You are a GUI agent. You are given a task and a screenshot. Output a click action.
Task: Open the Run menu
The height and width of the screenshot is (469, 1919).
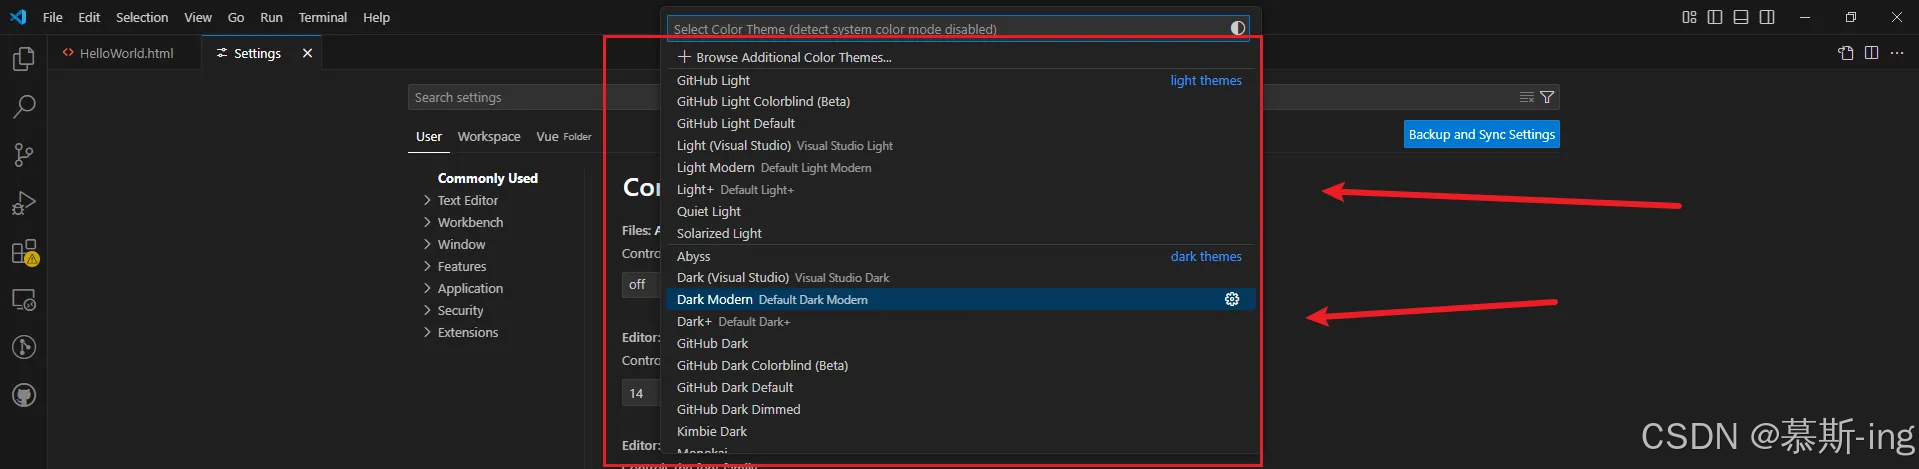click(271, 17)
